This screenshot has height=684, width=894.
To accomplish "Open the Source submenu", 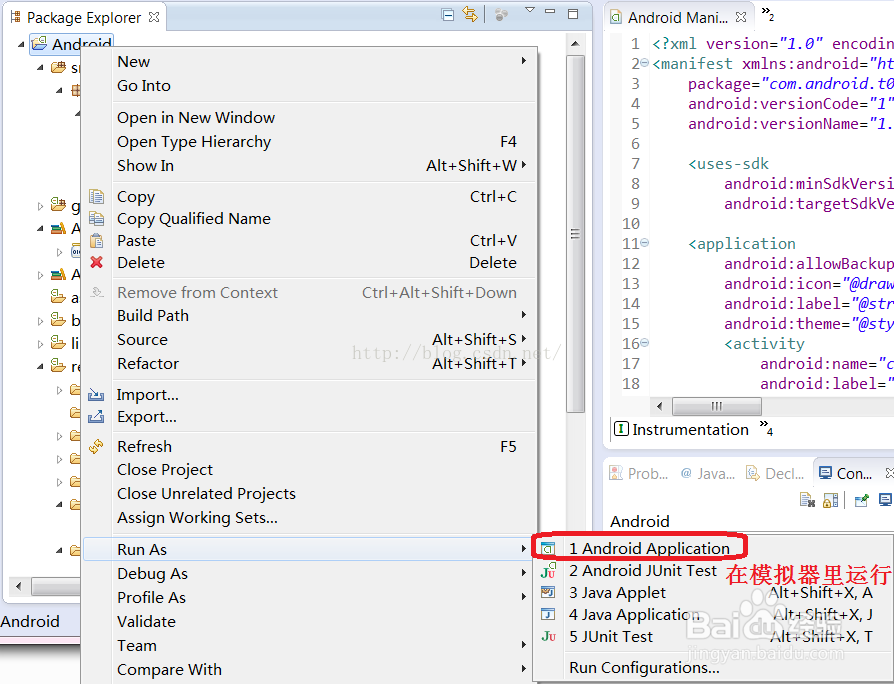I will [x=310, y=340].
